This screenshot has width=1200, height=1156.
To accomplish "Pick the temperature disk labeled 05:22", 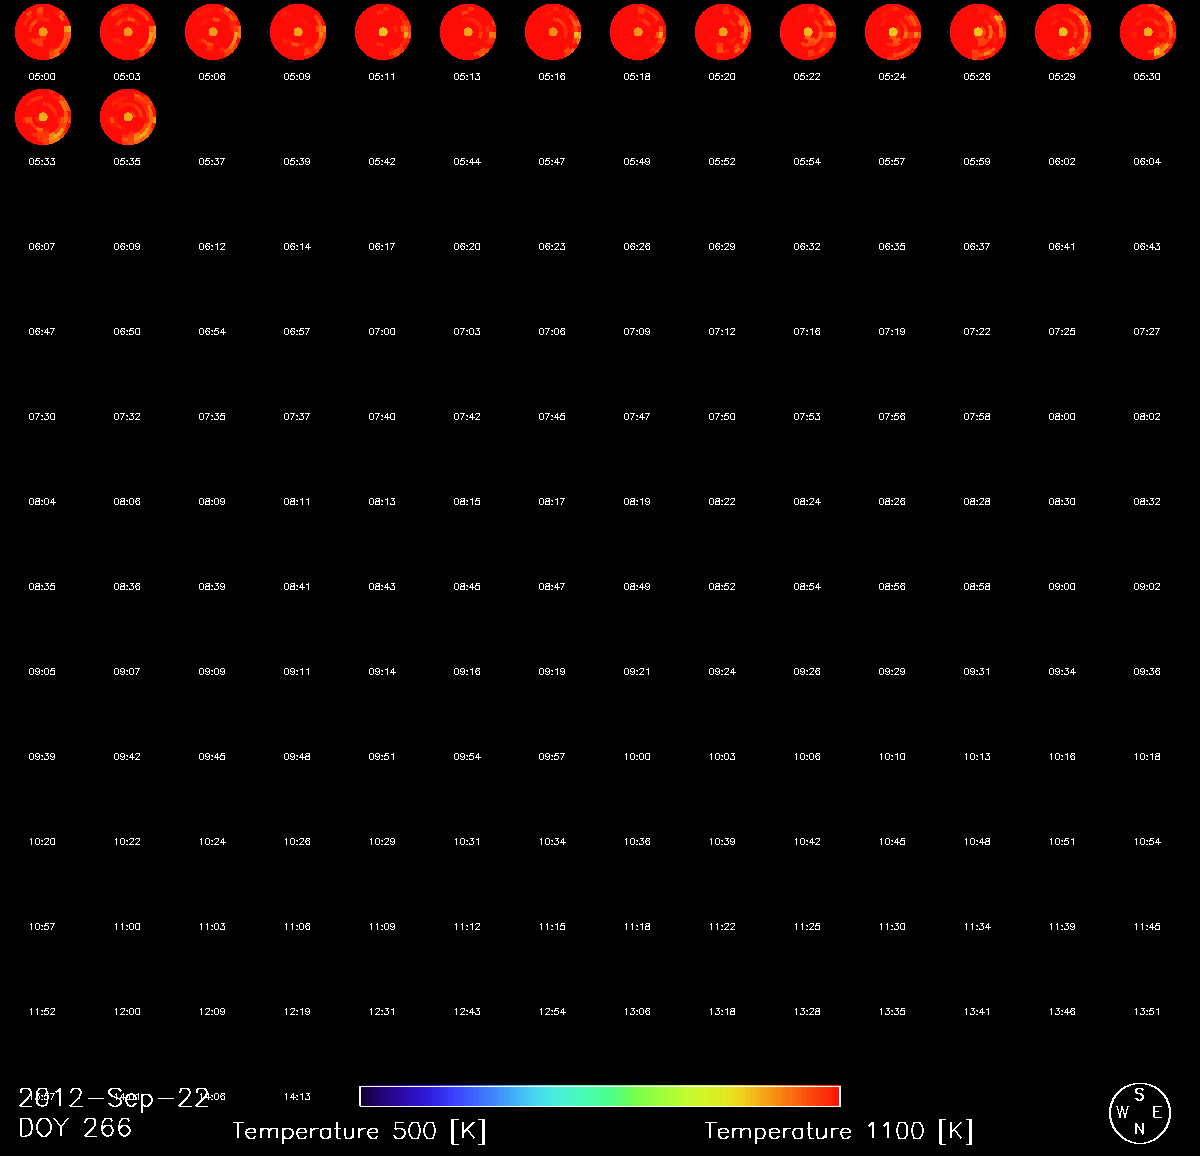I will (x=808, y=32).
